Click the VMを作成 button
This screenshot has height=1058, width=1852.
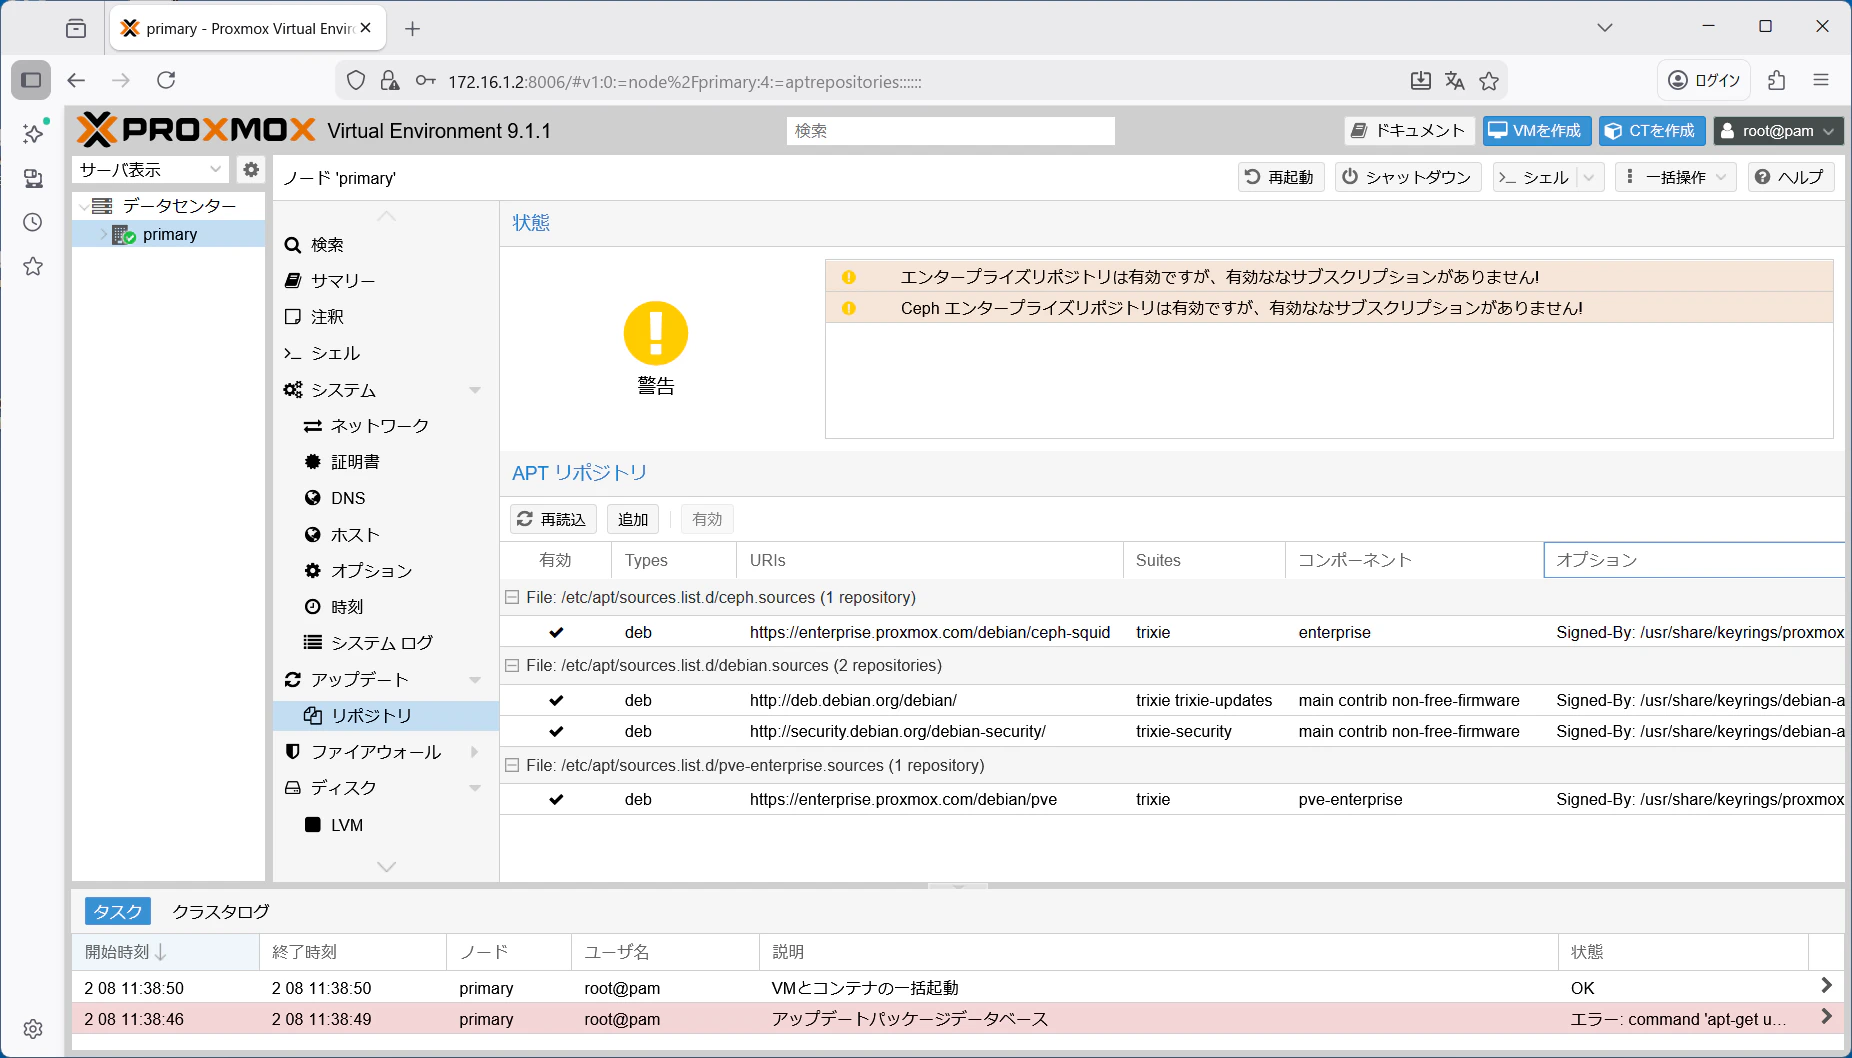tap(1536, 131)
